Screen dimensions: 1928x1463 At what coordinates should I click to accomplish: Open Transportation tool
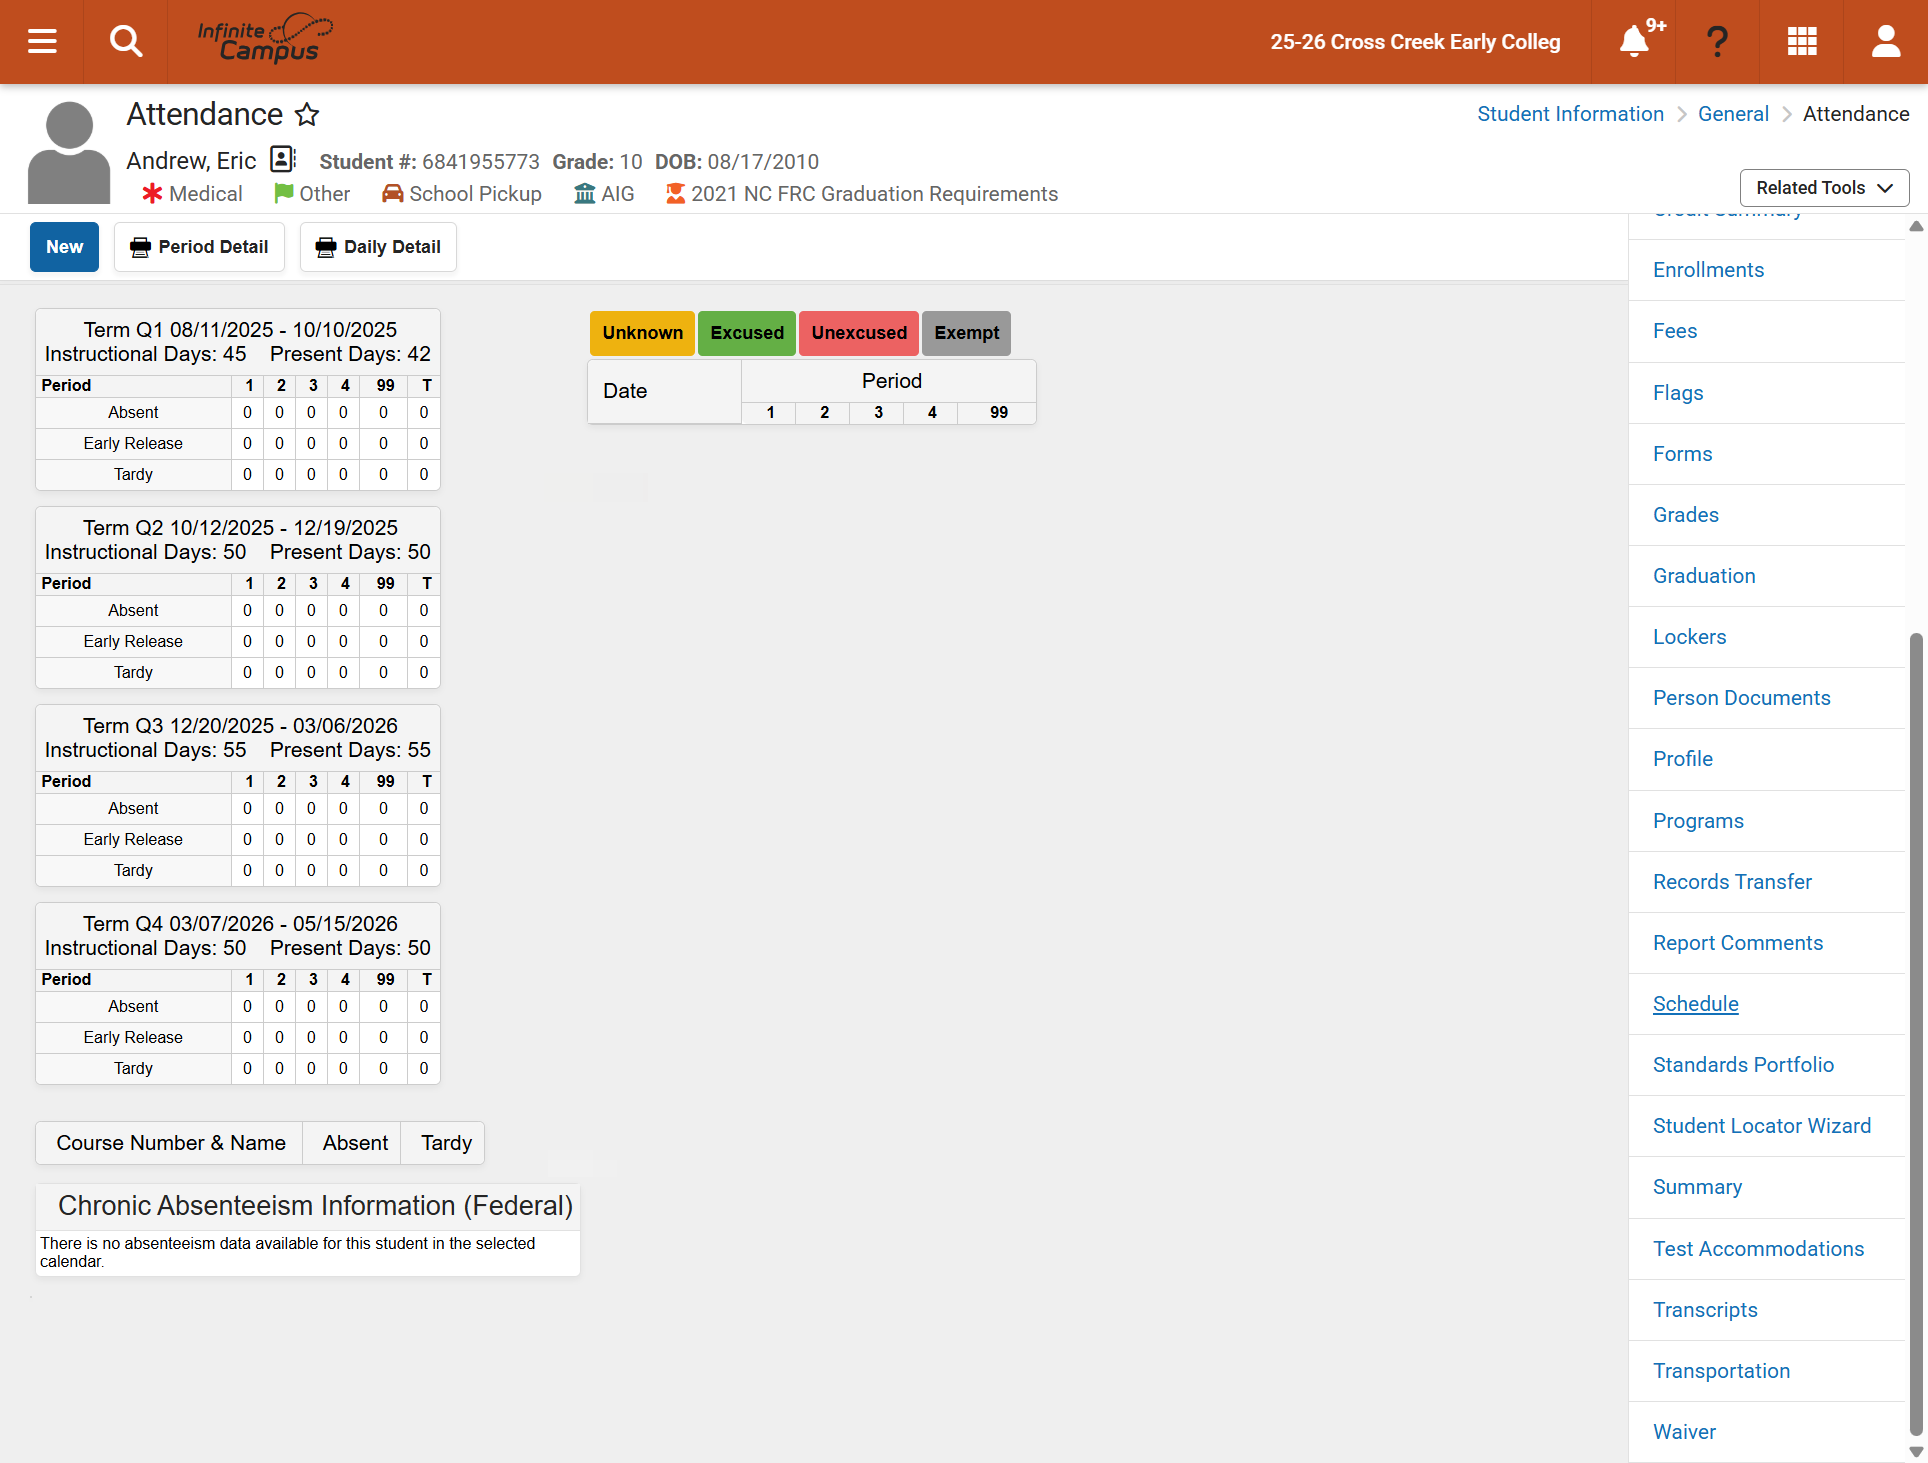pos(1721,1371)
